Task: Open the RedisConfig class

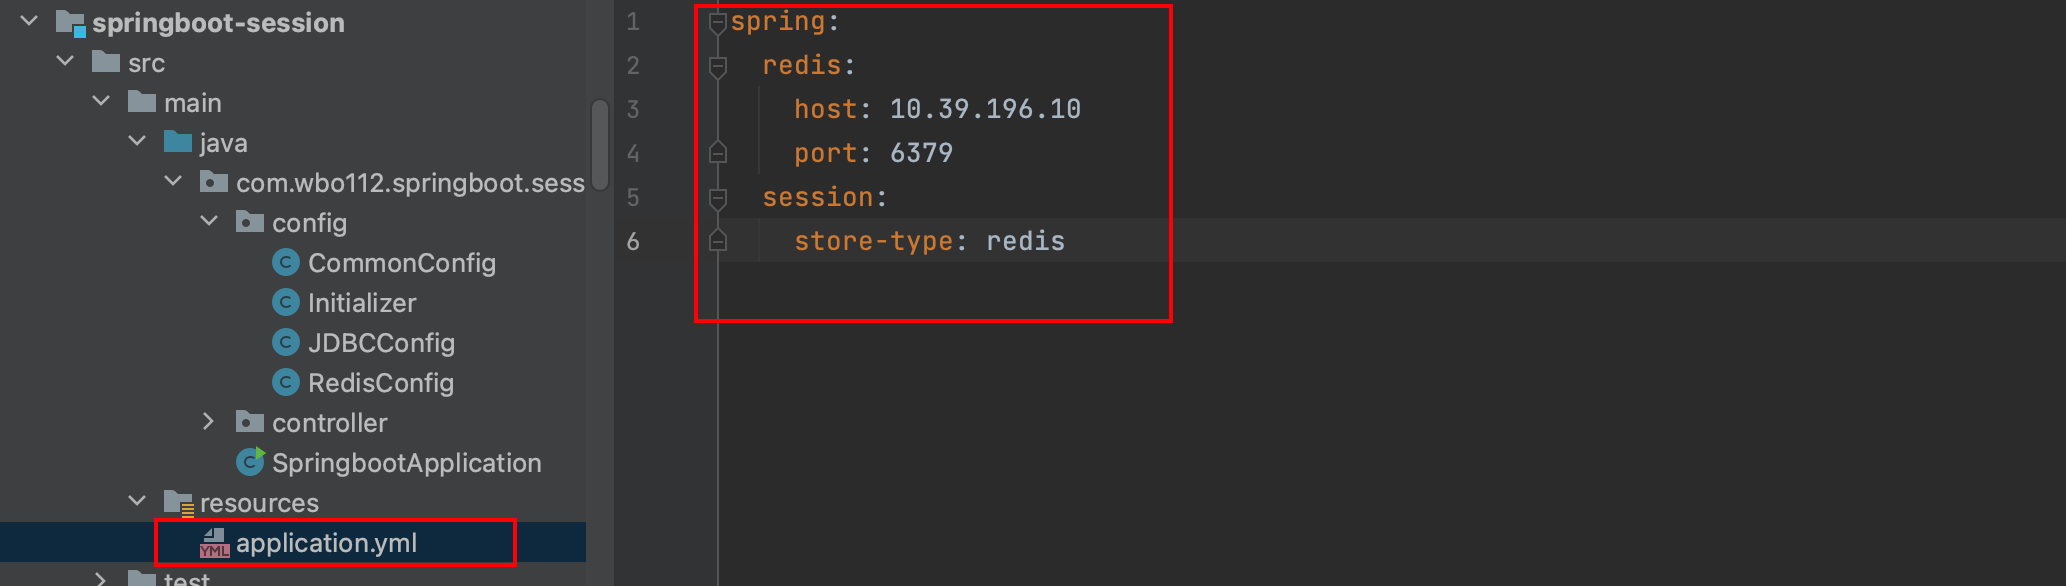Action: [x=380, y=383]
